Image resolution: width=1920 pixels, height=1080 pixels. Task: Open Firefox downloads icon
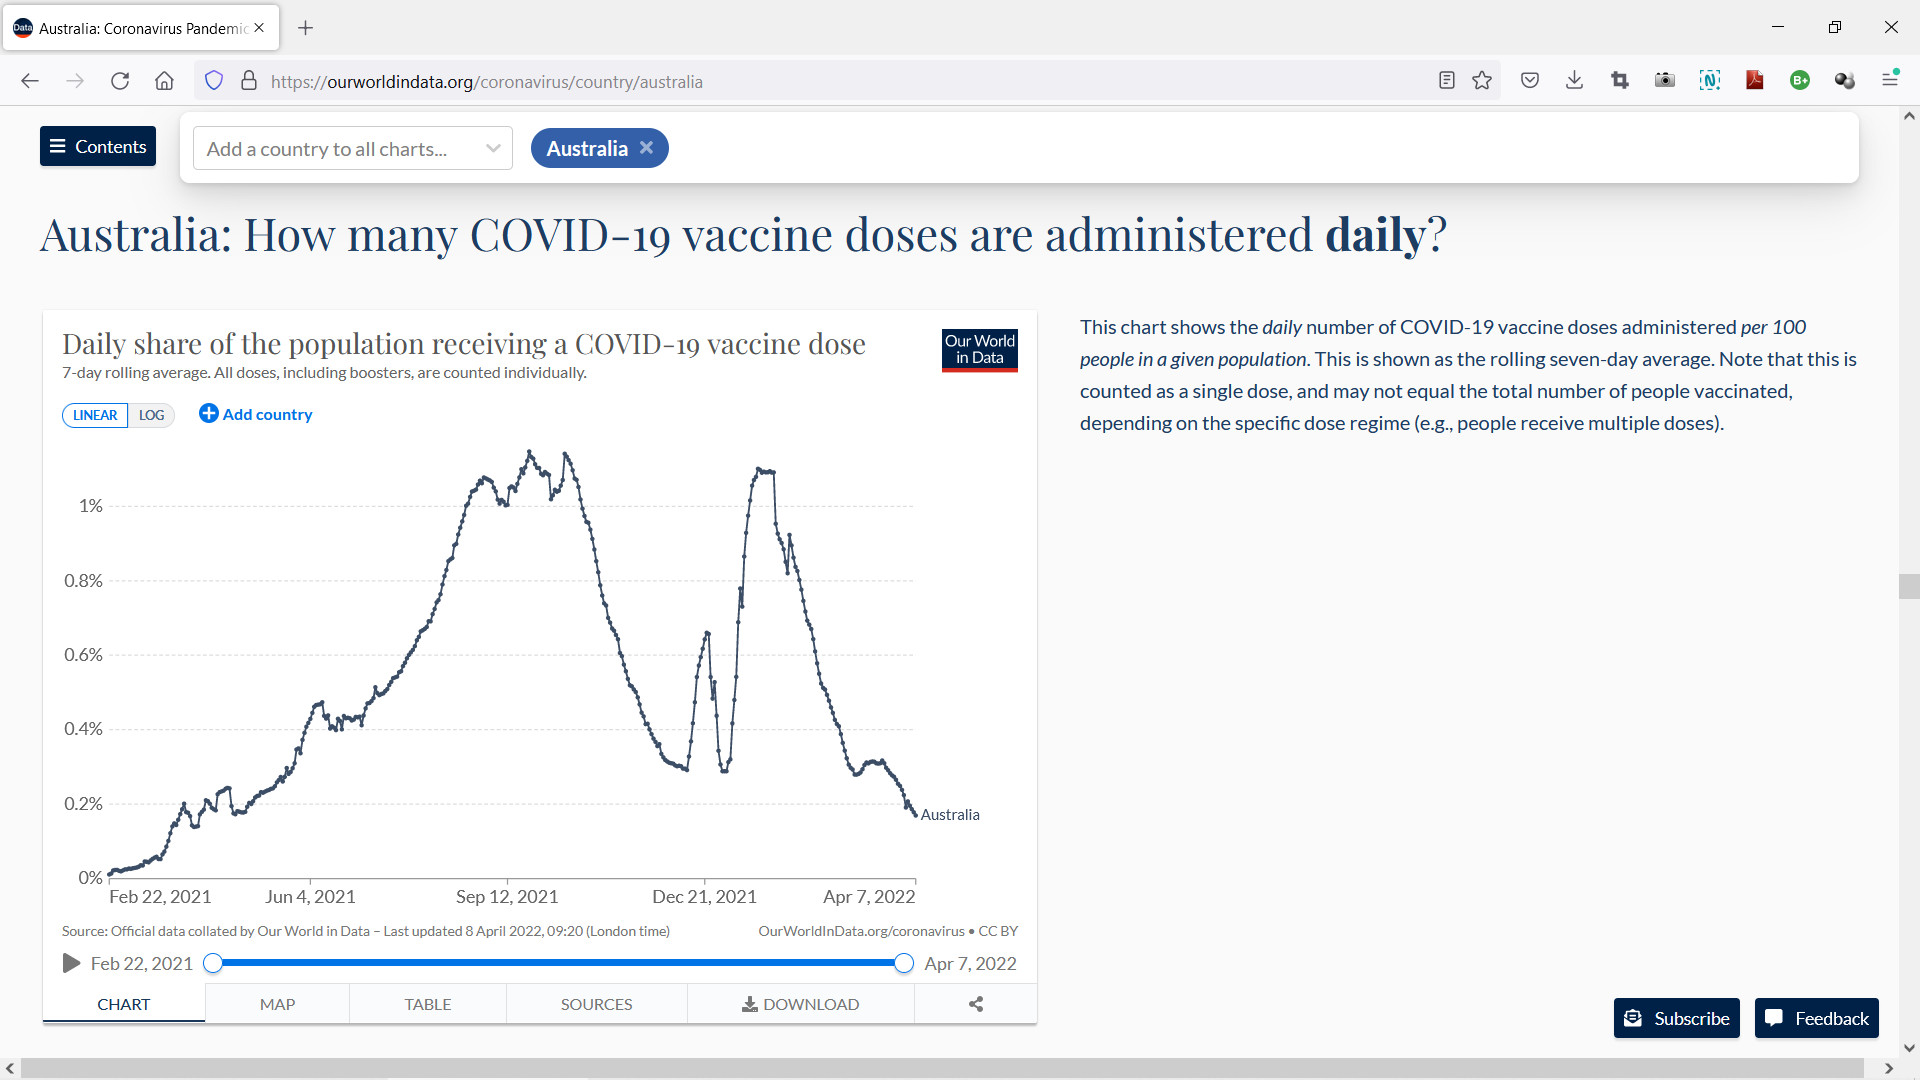(1574, 81)
